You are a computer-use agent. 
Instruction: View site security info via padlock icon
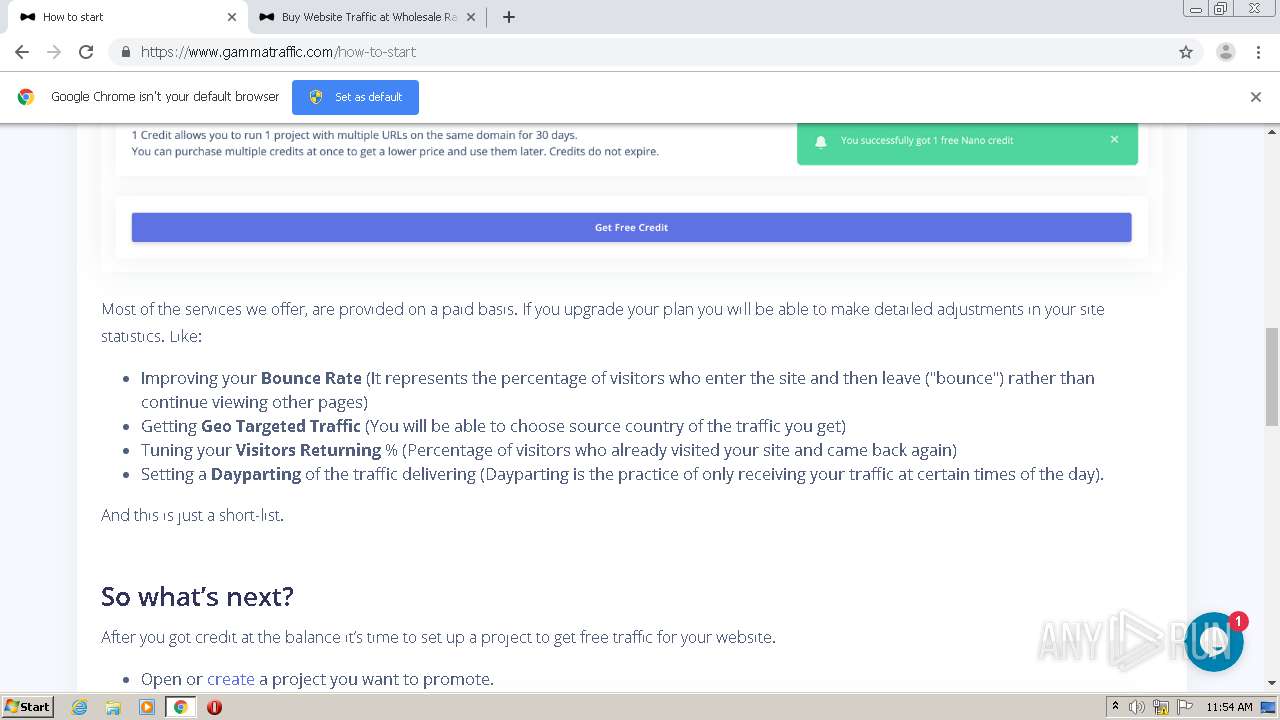126,52
